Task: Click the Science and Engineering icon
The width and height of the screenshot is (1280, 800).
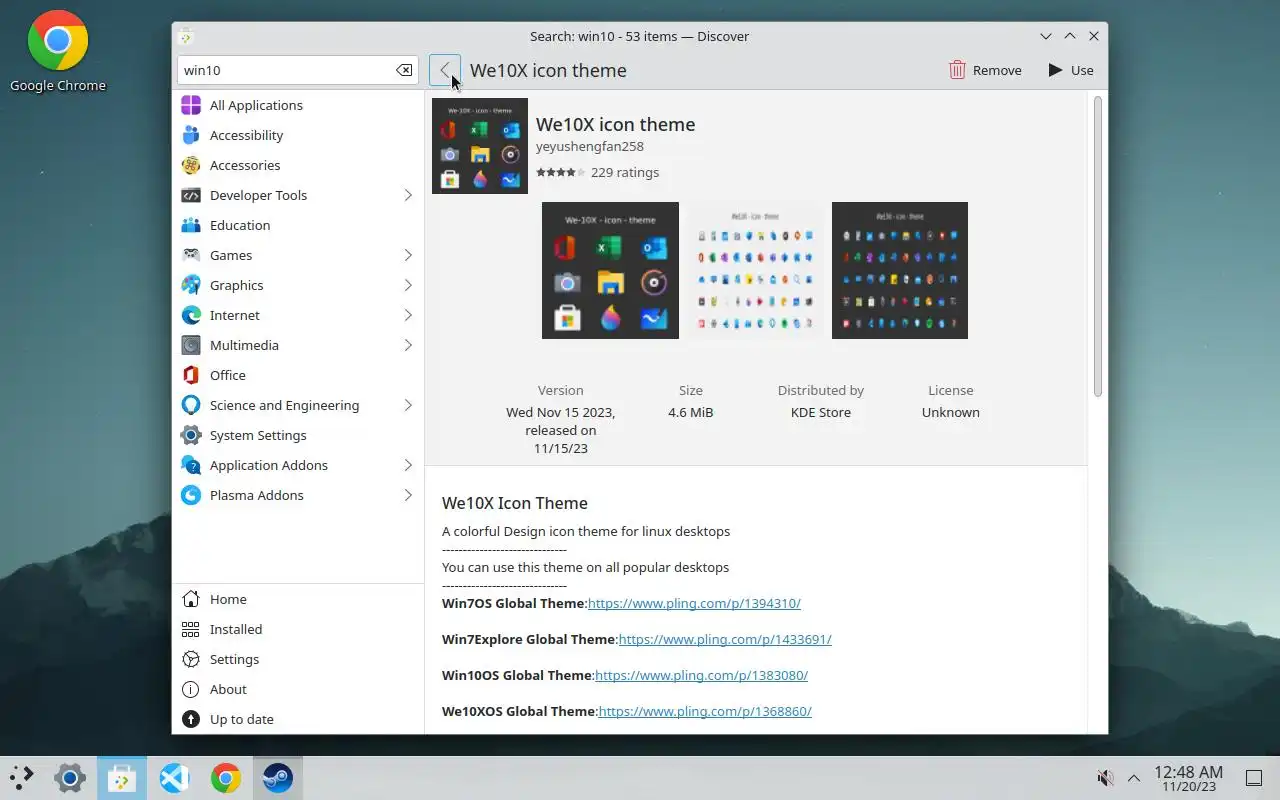Action: (x=191, y=405)
